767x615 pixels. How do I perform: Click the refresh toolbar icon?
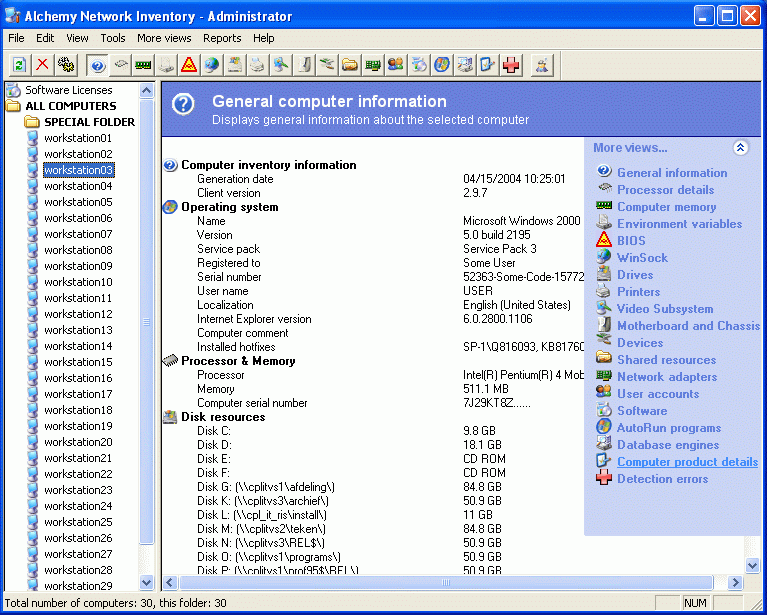[x=19, y=65]
